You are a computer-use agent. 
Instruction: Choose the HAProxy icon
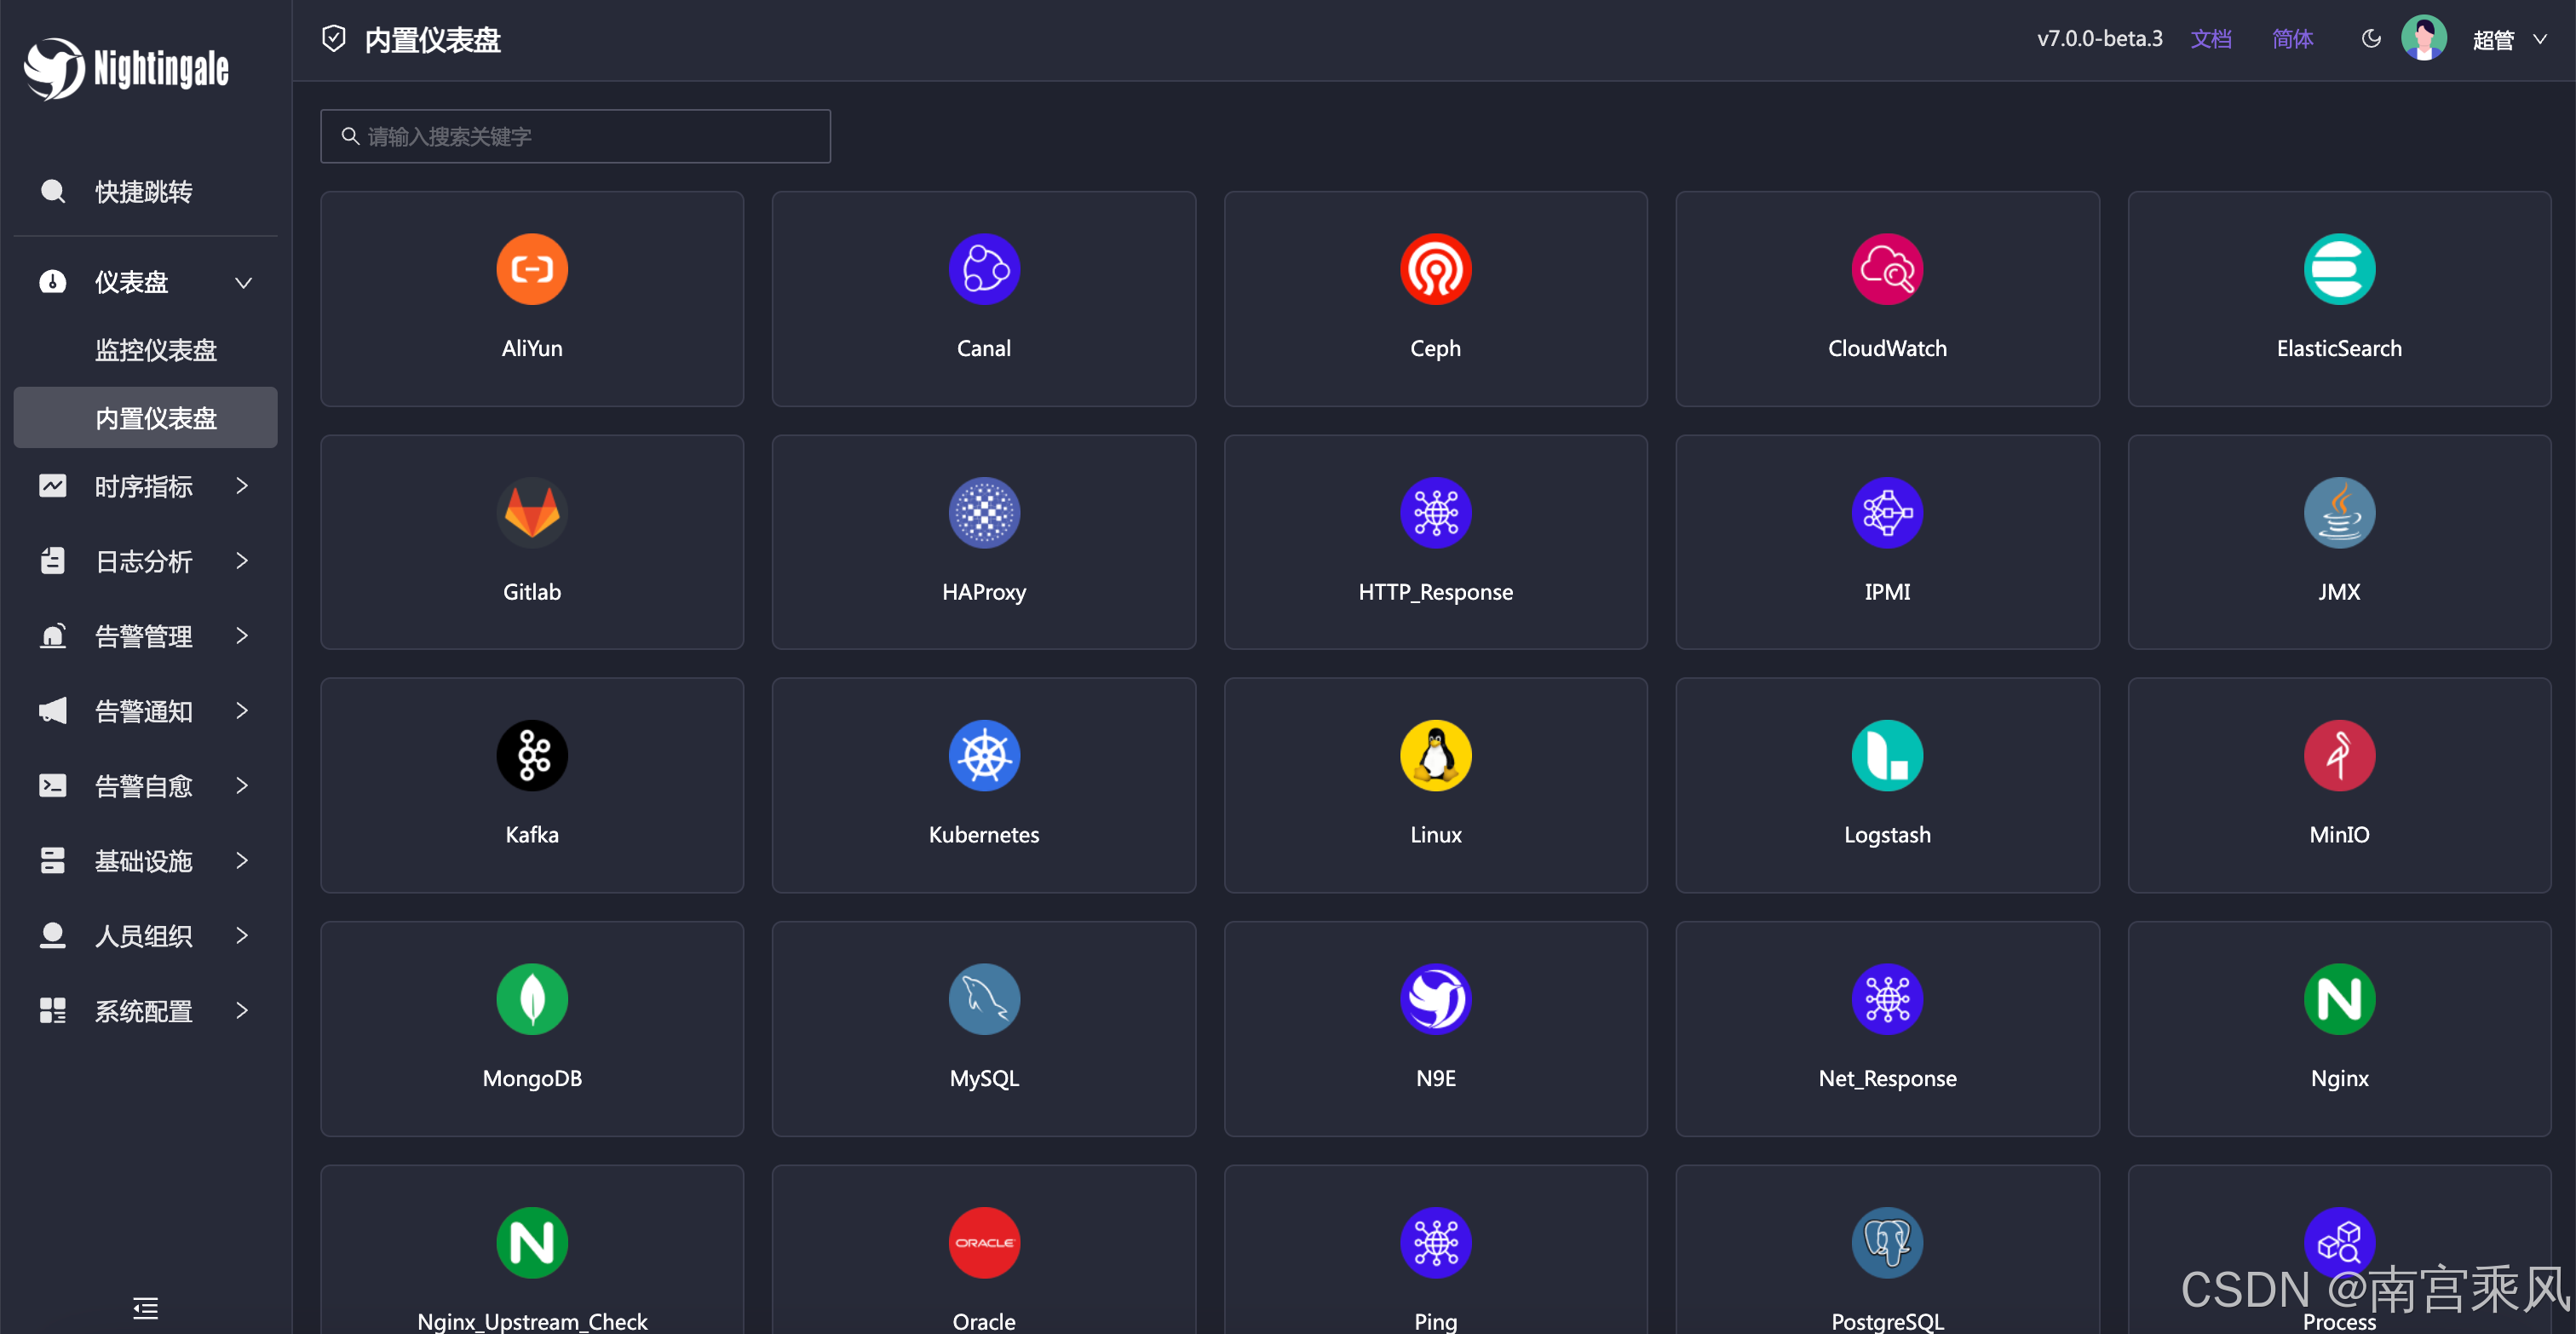pos(984,512)
